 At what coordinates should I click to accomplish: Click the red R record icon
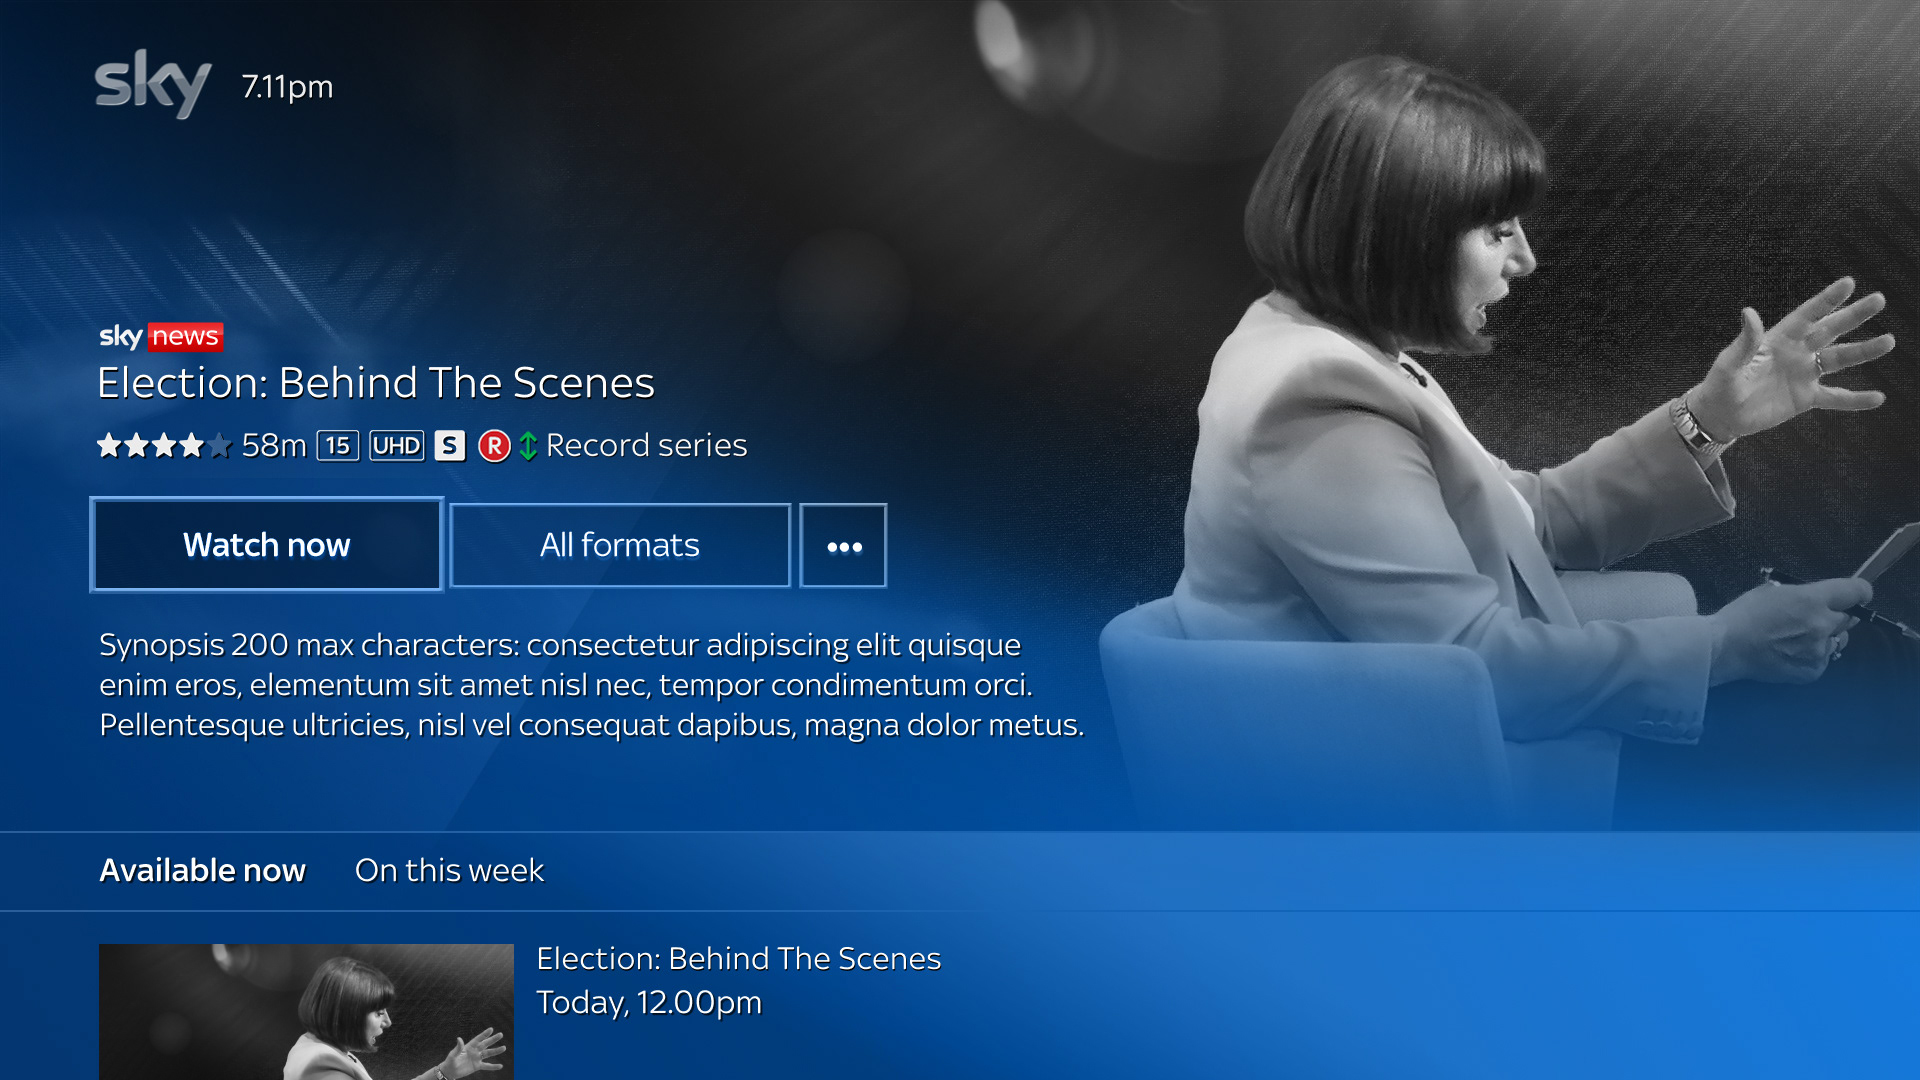pyautogui.click(x=494, y=446)
